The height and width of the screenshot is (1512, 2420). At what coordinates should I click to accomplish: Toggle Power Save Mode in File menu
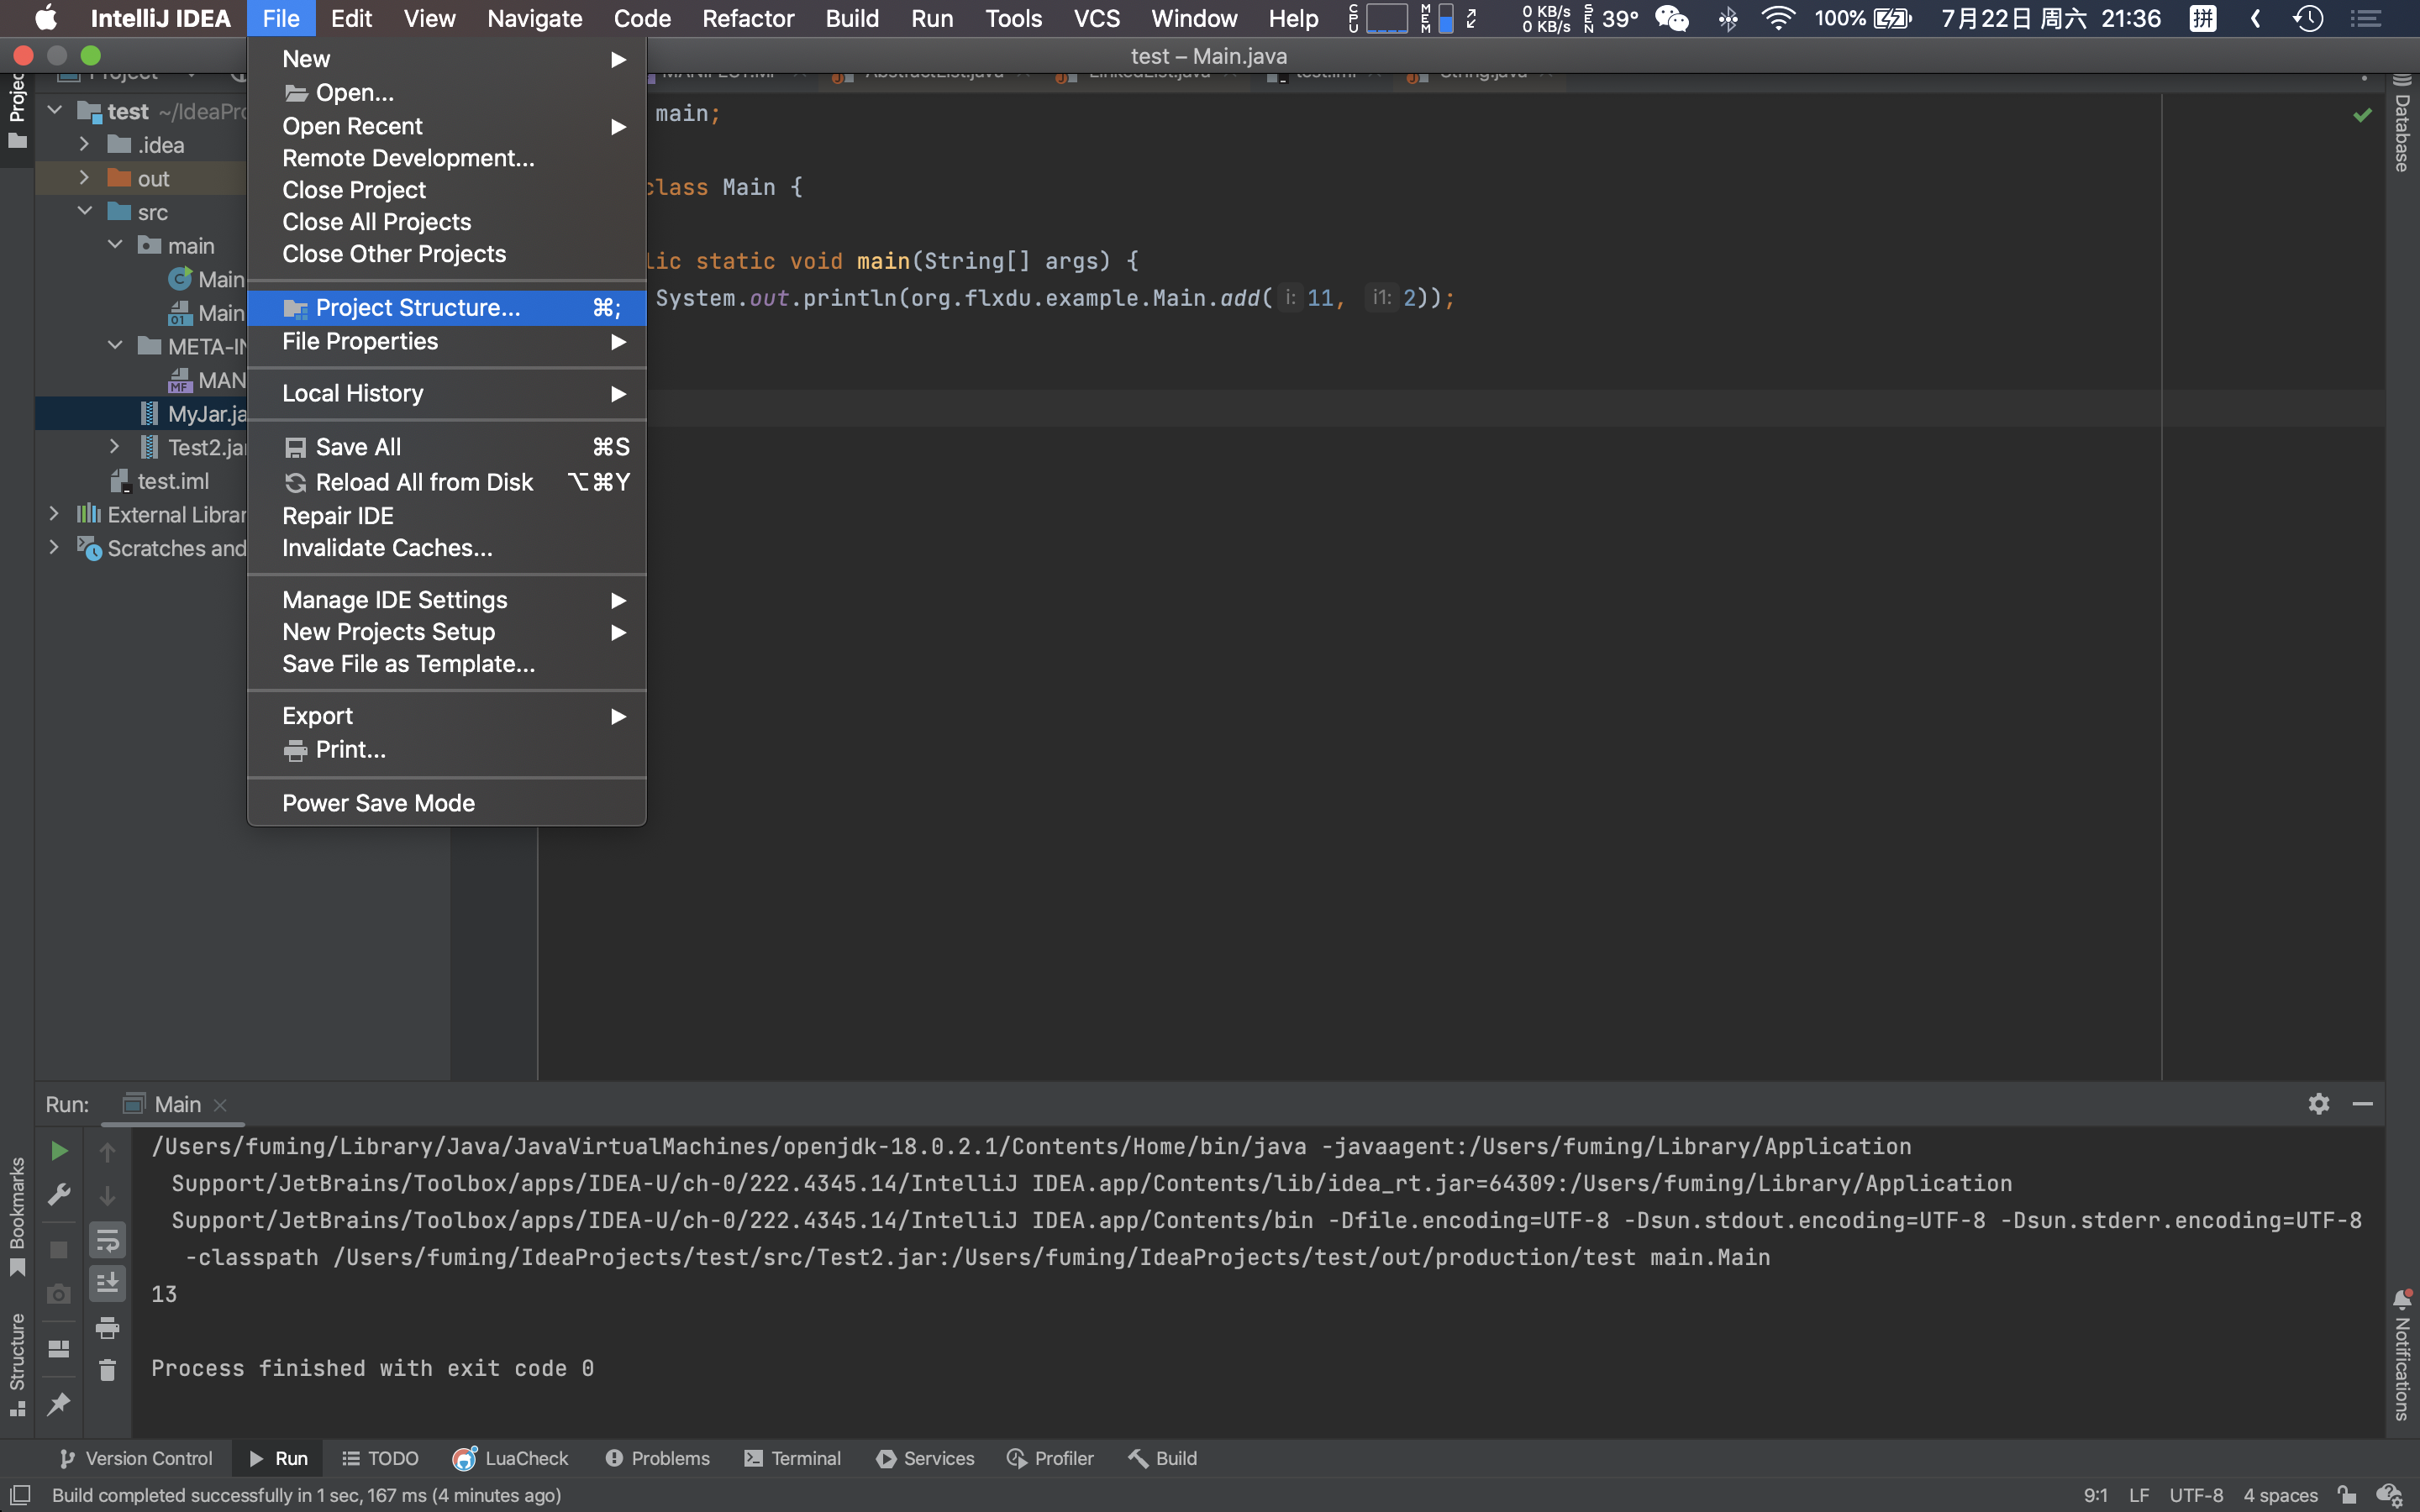380,803
